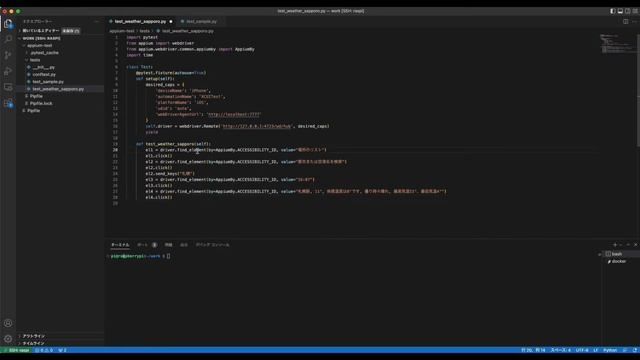Open editor More Actions ellipsis

click(x=634, y=21)
